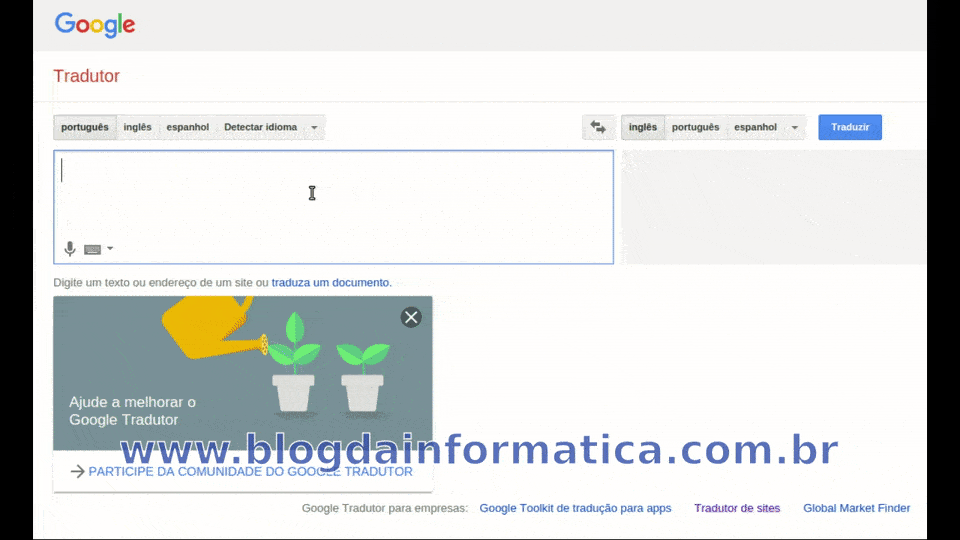This screenshot has width=960, height=540.
Task: Toggle the virtual keyboard icon
Action: [x=92, y=249]
